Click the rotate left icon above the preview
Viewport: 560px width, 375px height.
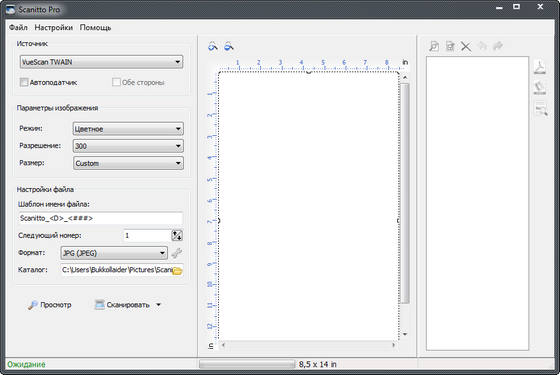tap(213, 46)
